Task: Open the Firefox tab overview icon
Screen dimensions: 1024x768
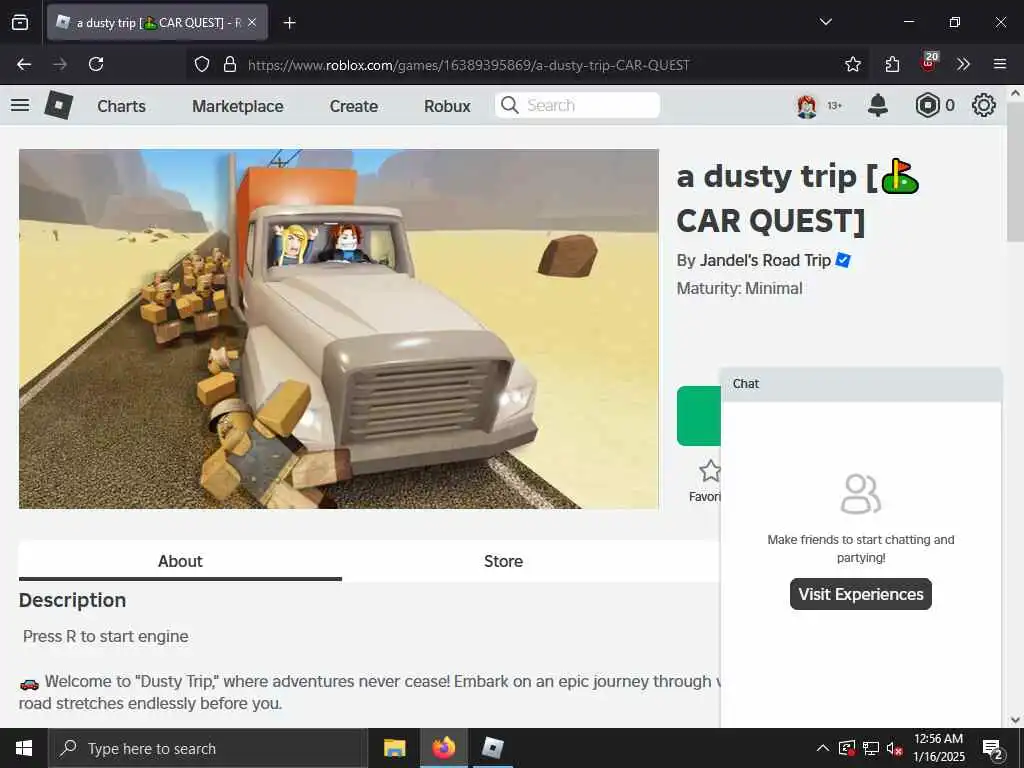Action: 20,23
